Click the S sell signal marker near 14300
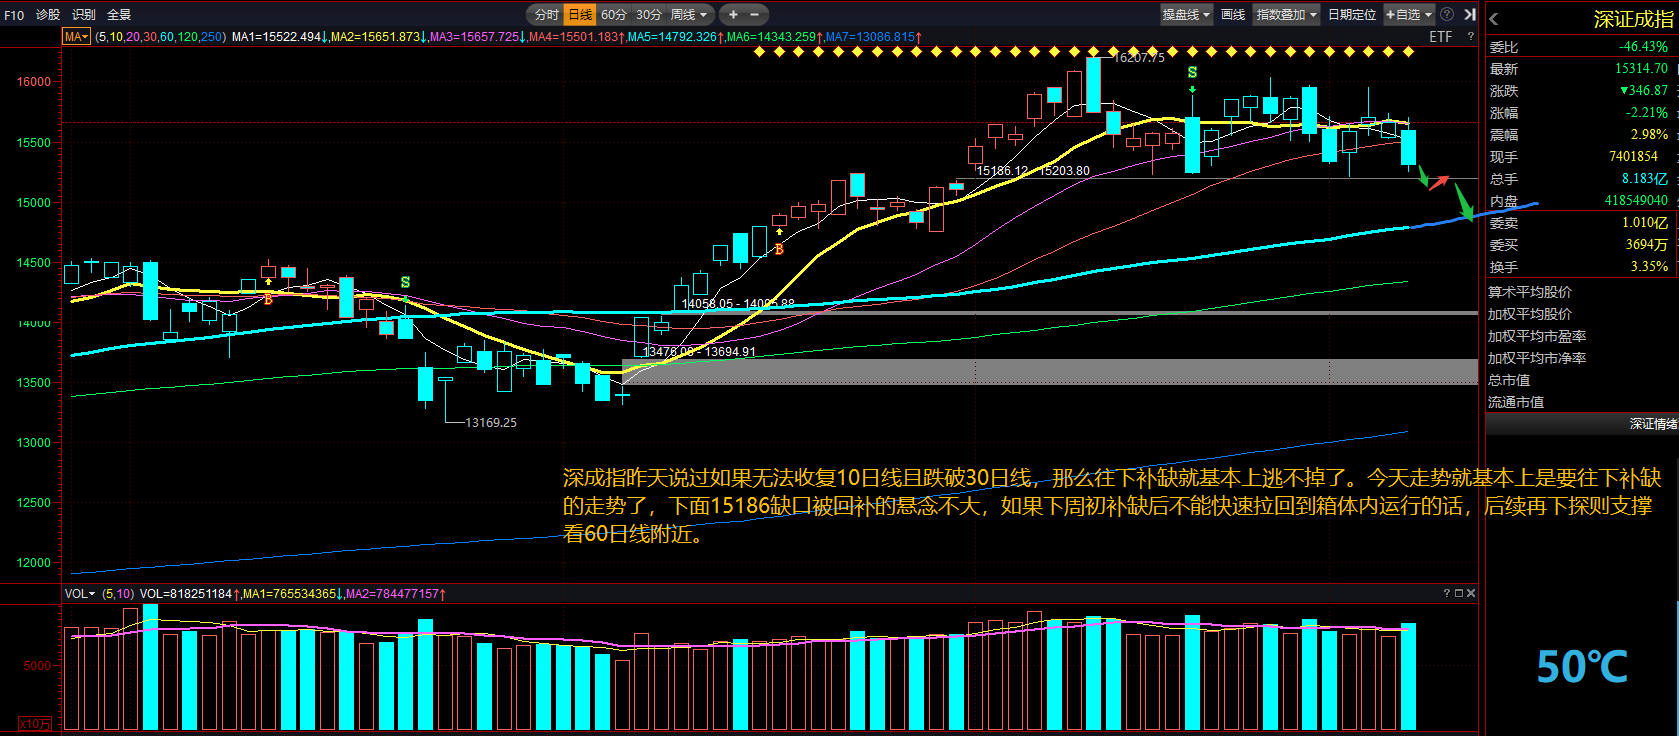Viewport: 1679px width, 736px height. 405,282
